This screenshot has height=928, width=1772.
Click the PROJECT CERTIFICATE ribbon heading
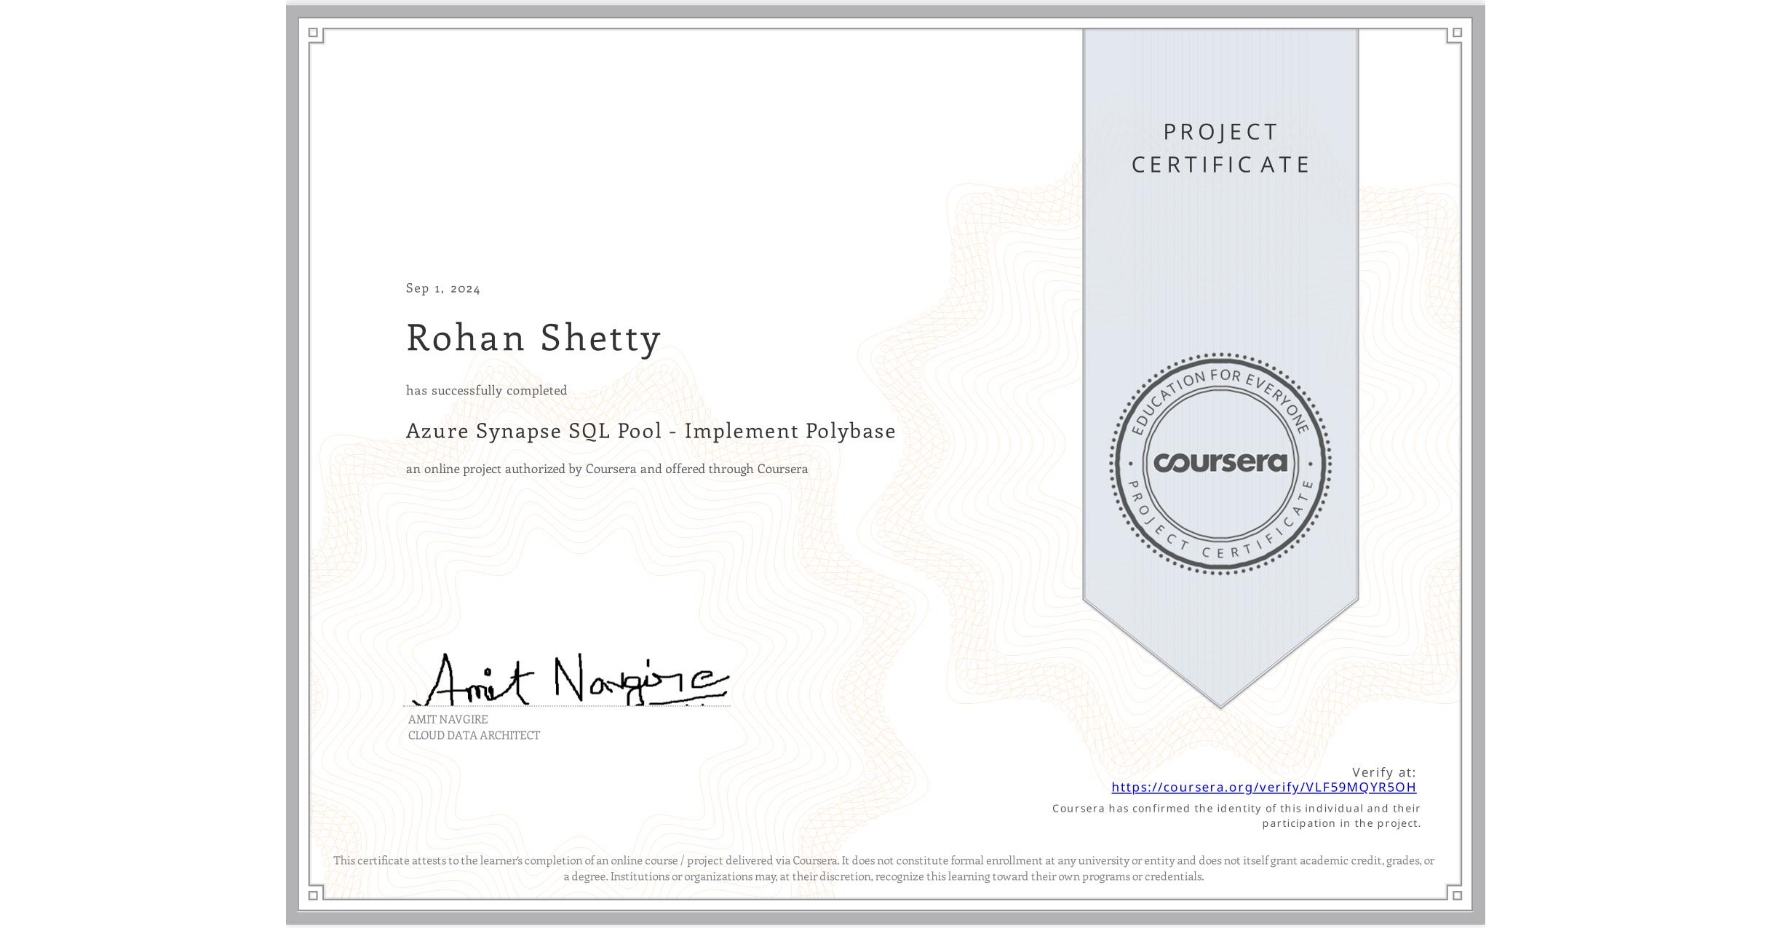coord(1220,148)
